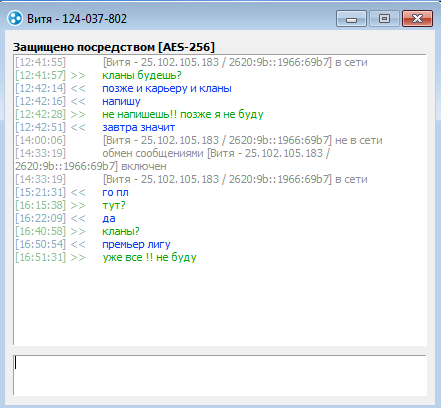The height and width of the screenshot is (408, 441).
Task: Minimize the Витя chat window
Action: (x=351, y=18)
